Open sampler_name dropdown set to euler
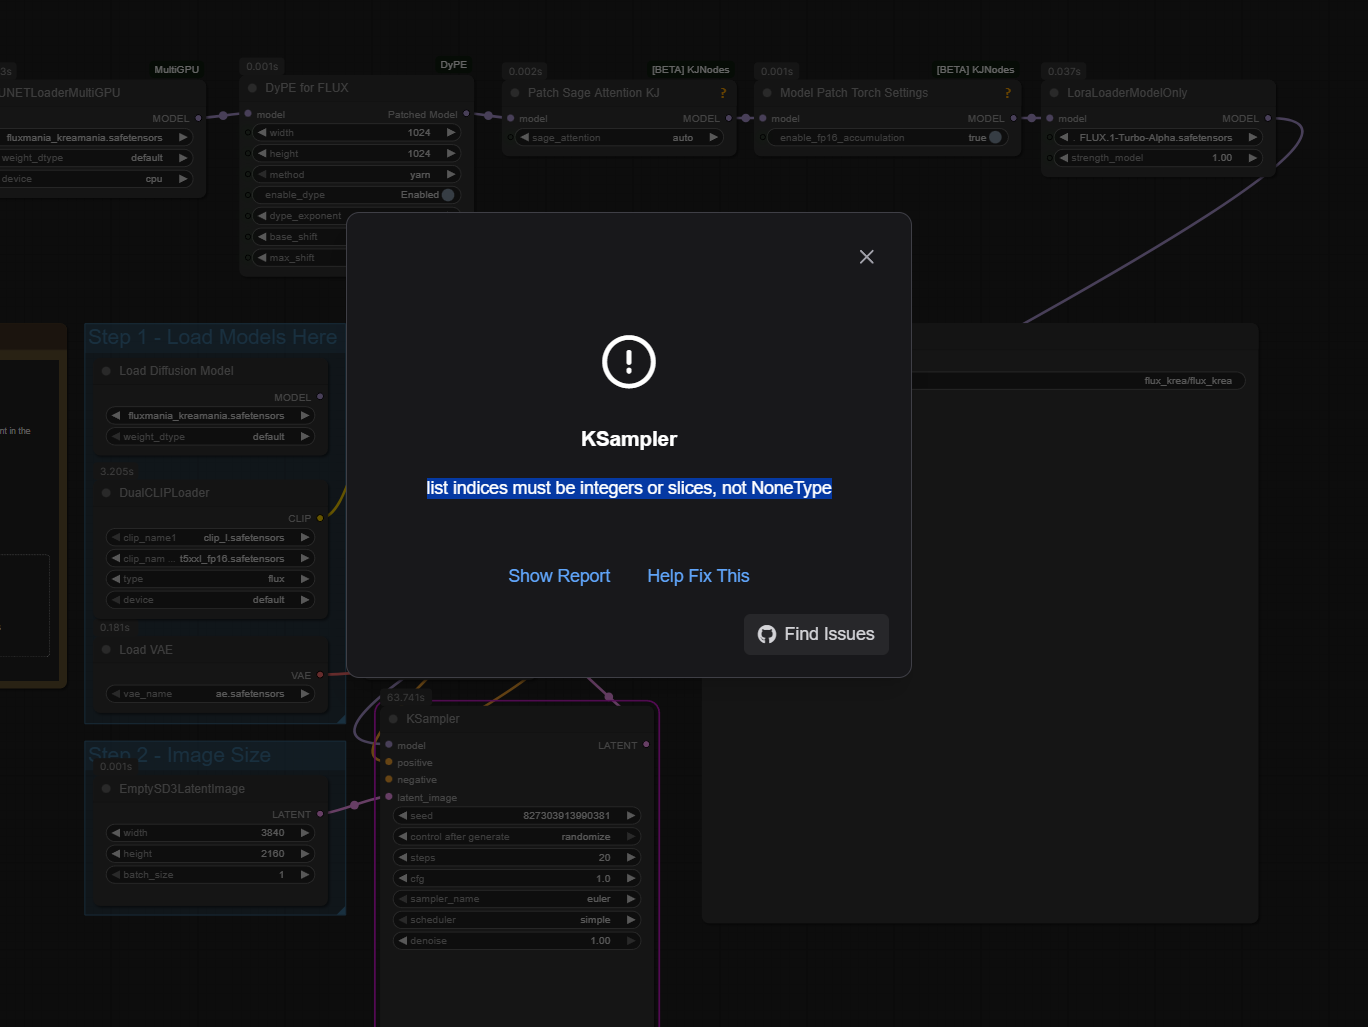The width and height of the screenshot is (1368, 1027). pyautogui.click(x=517, y=899)
